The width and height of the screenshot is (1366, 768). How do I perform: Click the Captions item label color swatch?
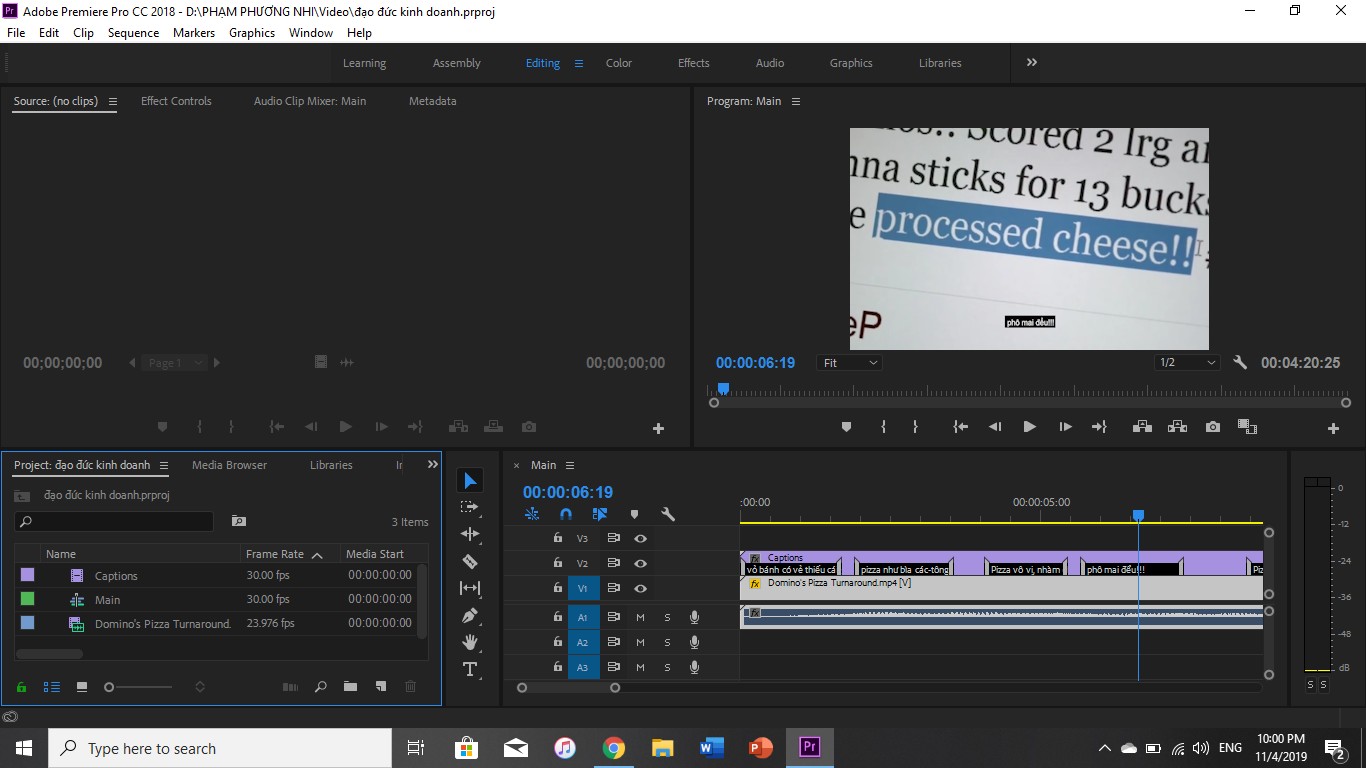[27, 575]
